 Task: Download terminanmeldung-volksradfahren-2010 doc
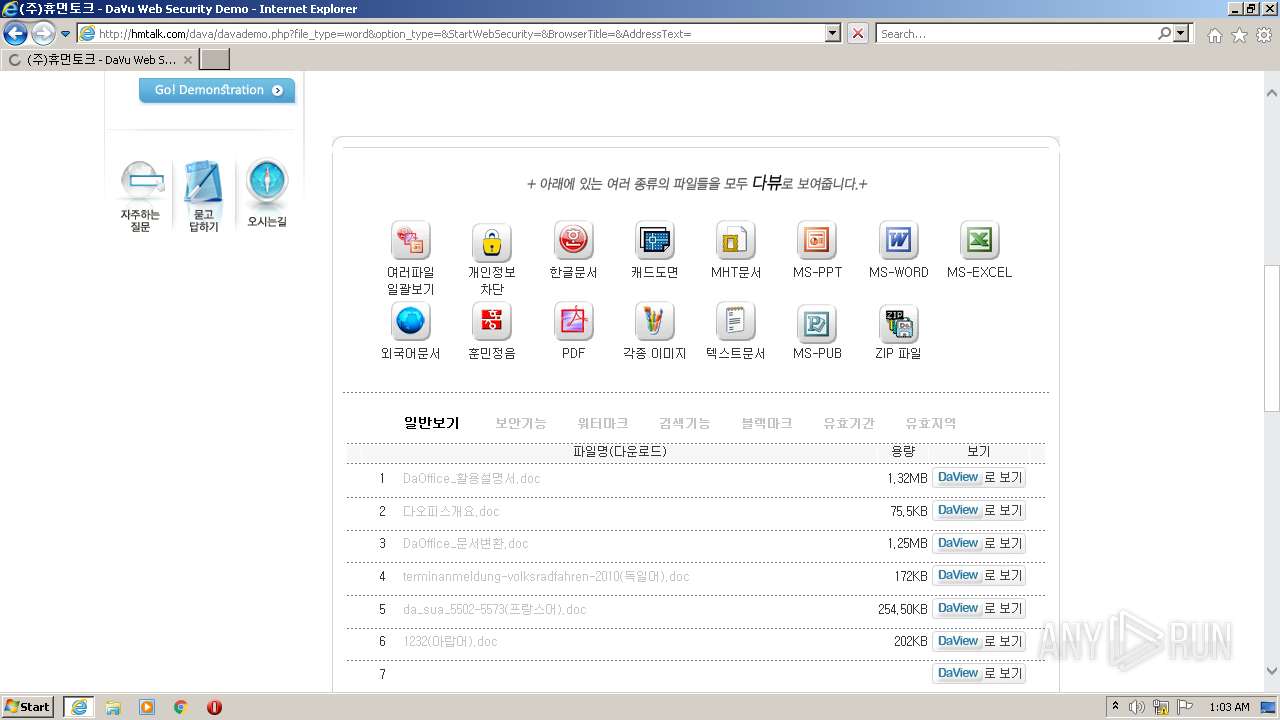click(546, 577)
